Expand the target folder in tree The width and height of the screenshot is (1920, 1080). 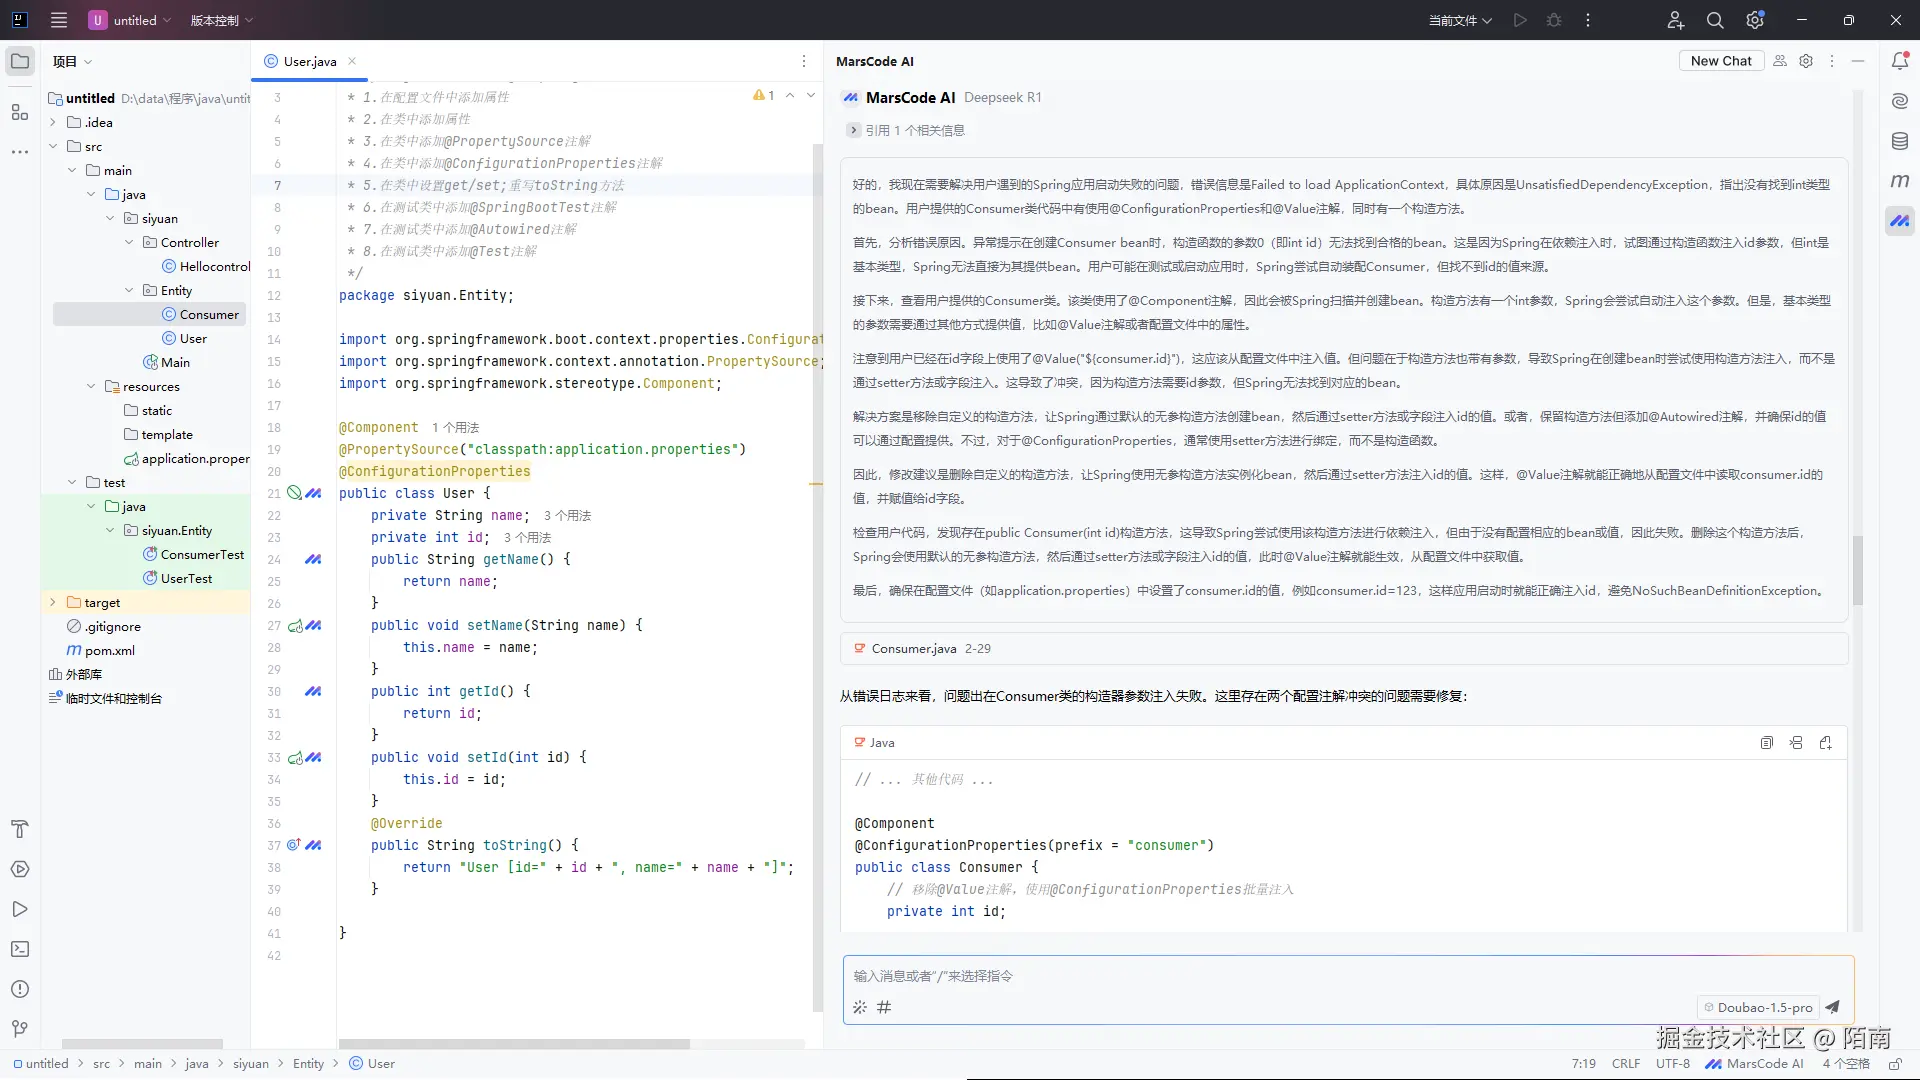click(x=53, y=602)
